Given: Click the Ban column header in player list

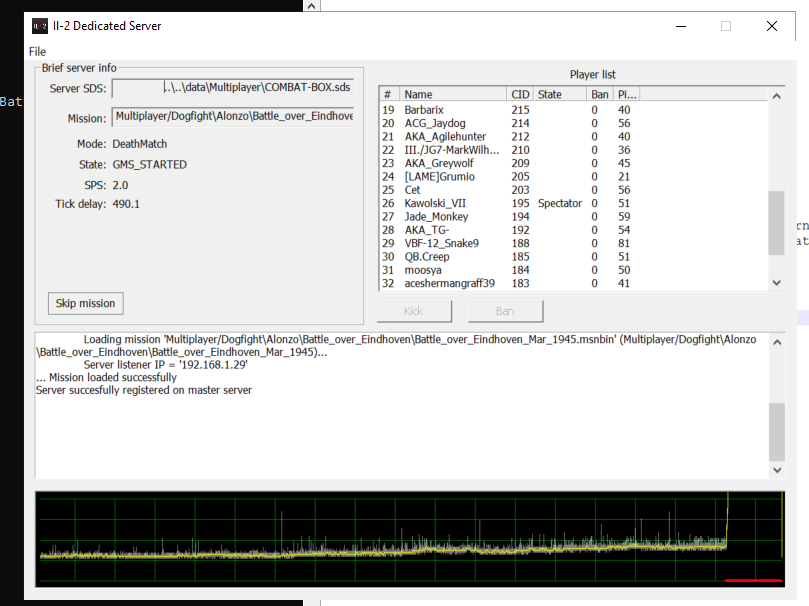Looking at the screenshot, I should (599, 94).
